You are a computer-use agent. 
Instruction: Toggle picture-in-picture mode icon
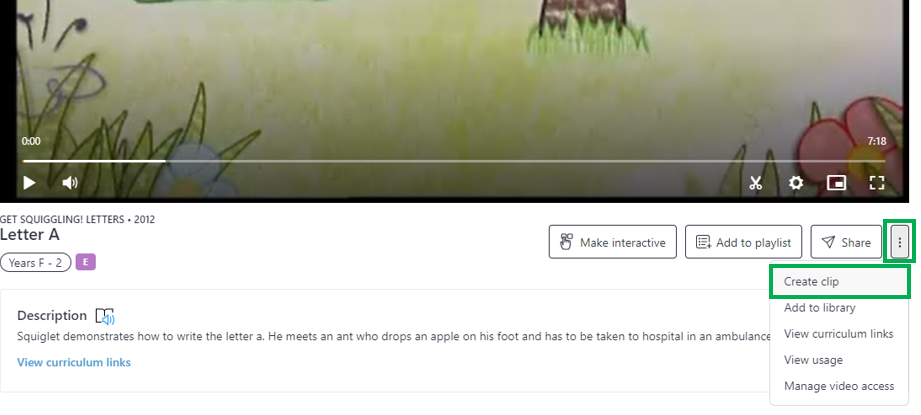tap(836, 183)
